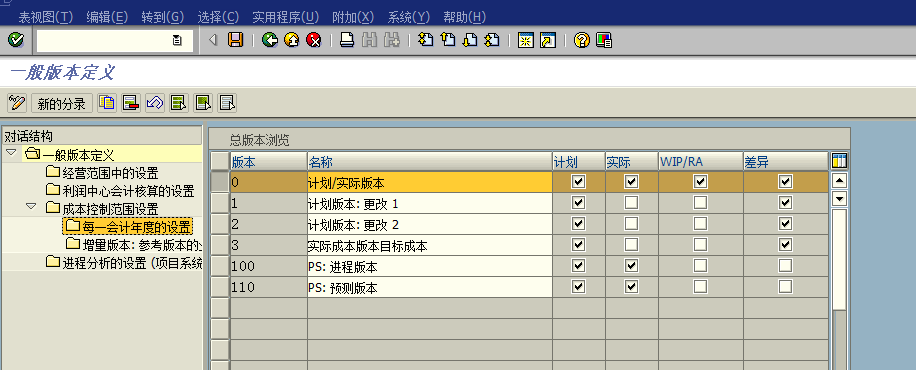Open the 选择(C) menu
The height and width of the screenshot is (370, 916).
218,18
